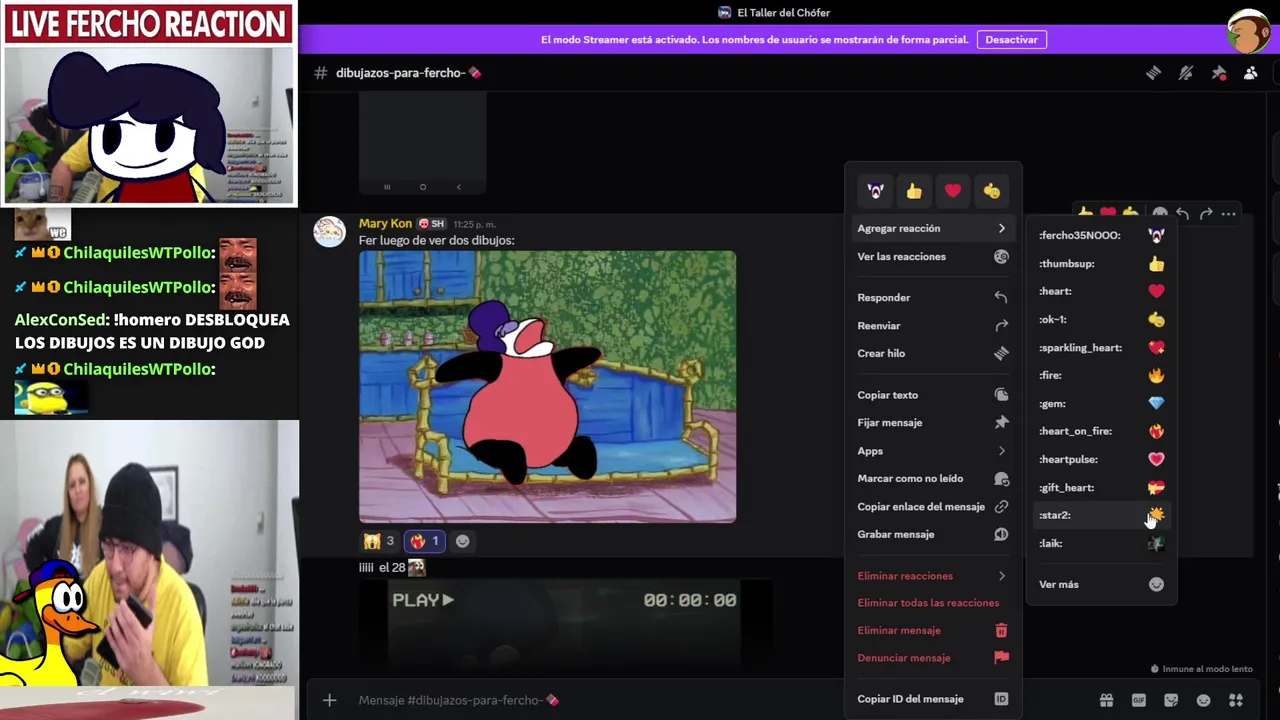Expand the Agregar reacción submenu
Viewport: 1280px width, 720px height.
coord(932,228)
